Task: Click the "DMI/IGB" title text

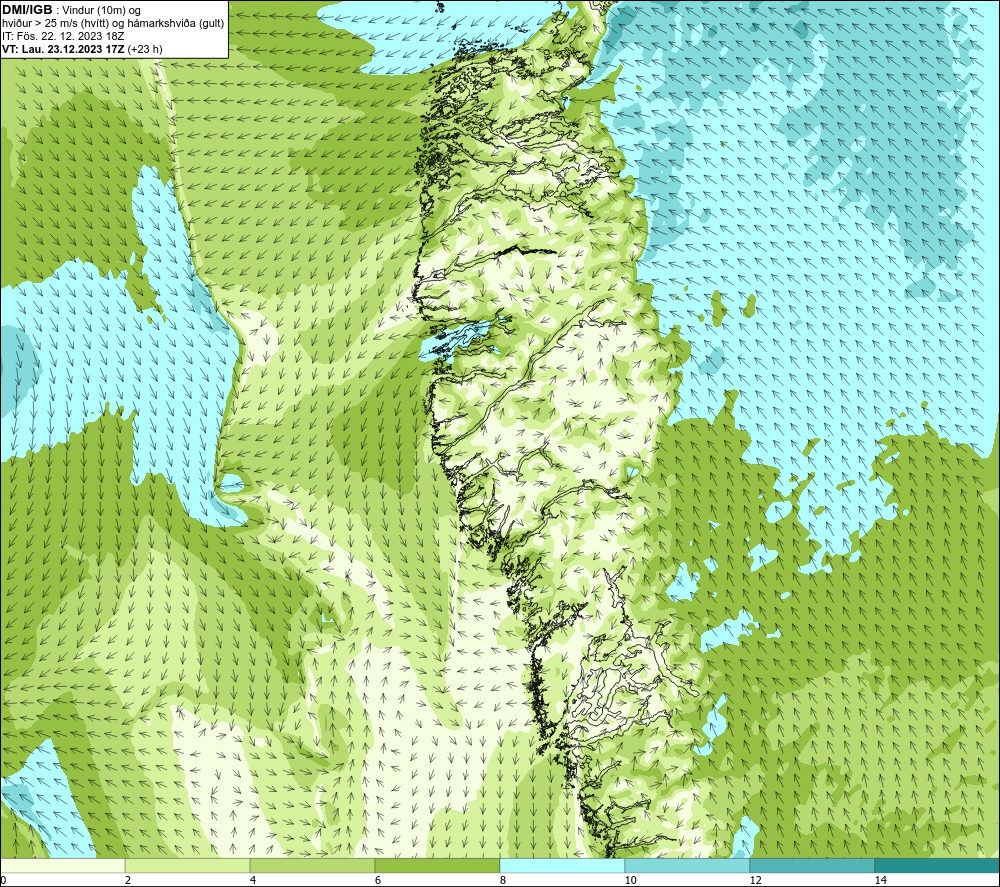Action: 27,10
